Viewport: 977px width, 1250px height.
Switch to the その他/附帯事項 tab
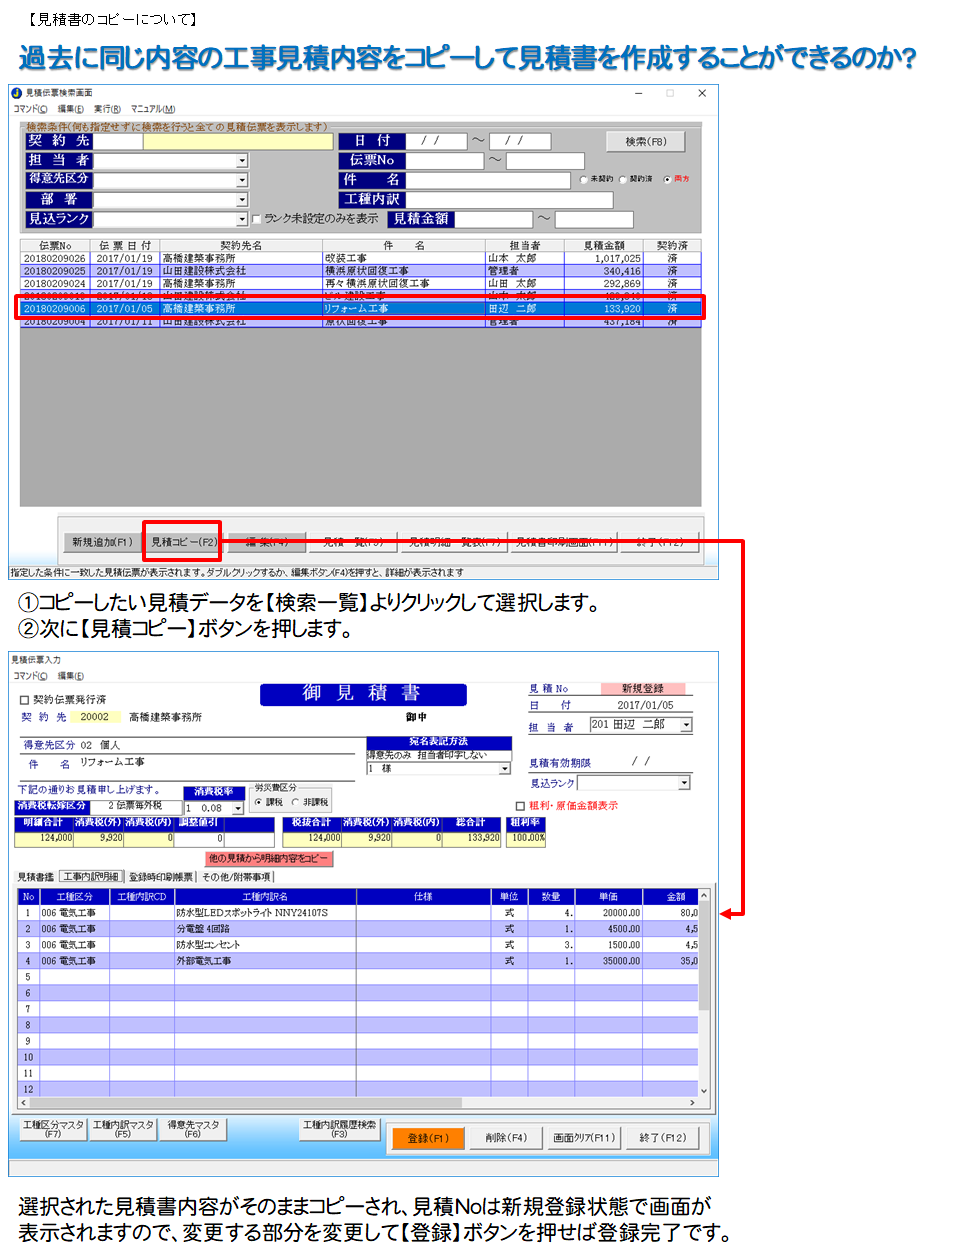pos(236,877)
